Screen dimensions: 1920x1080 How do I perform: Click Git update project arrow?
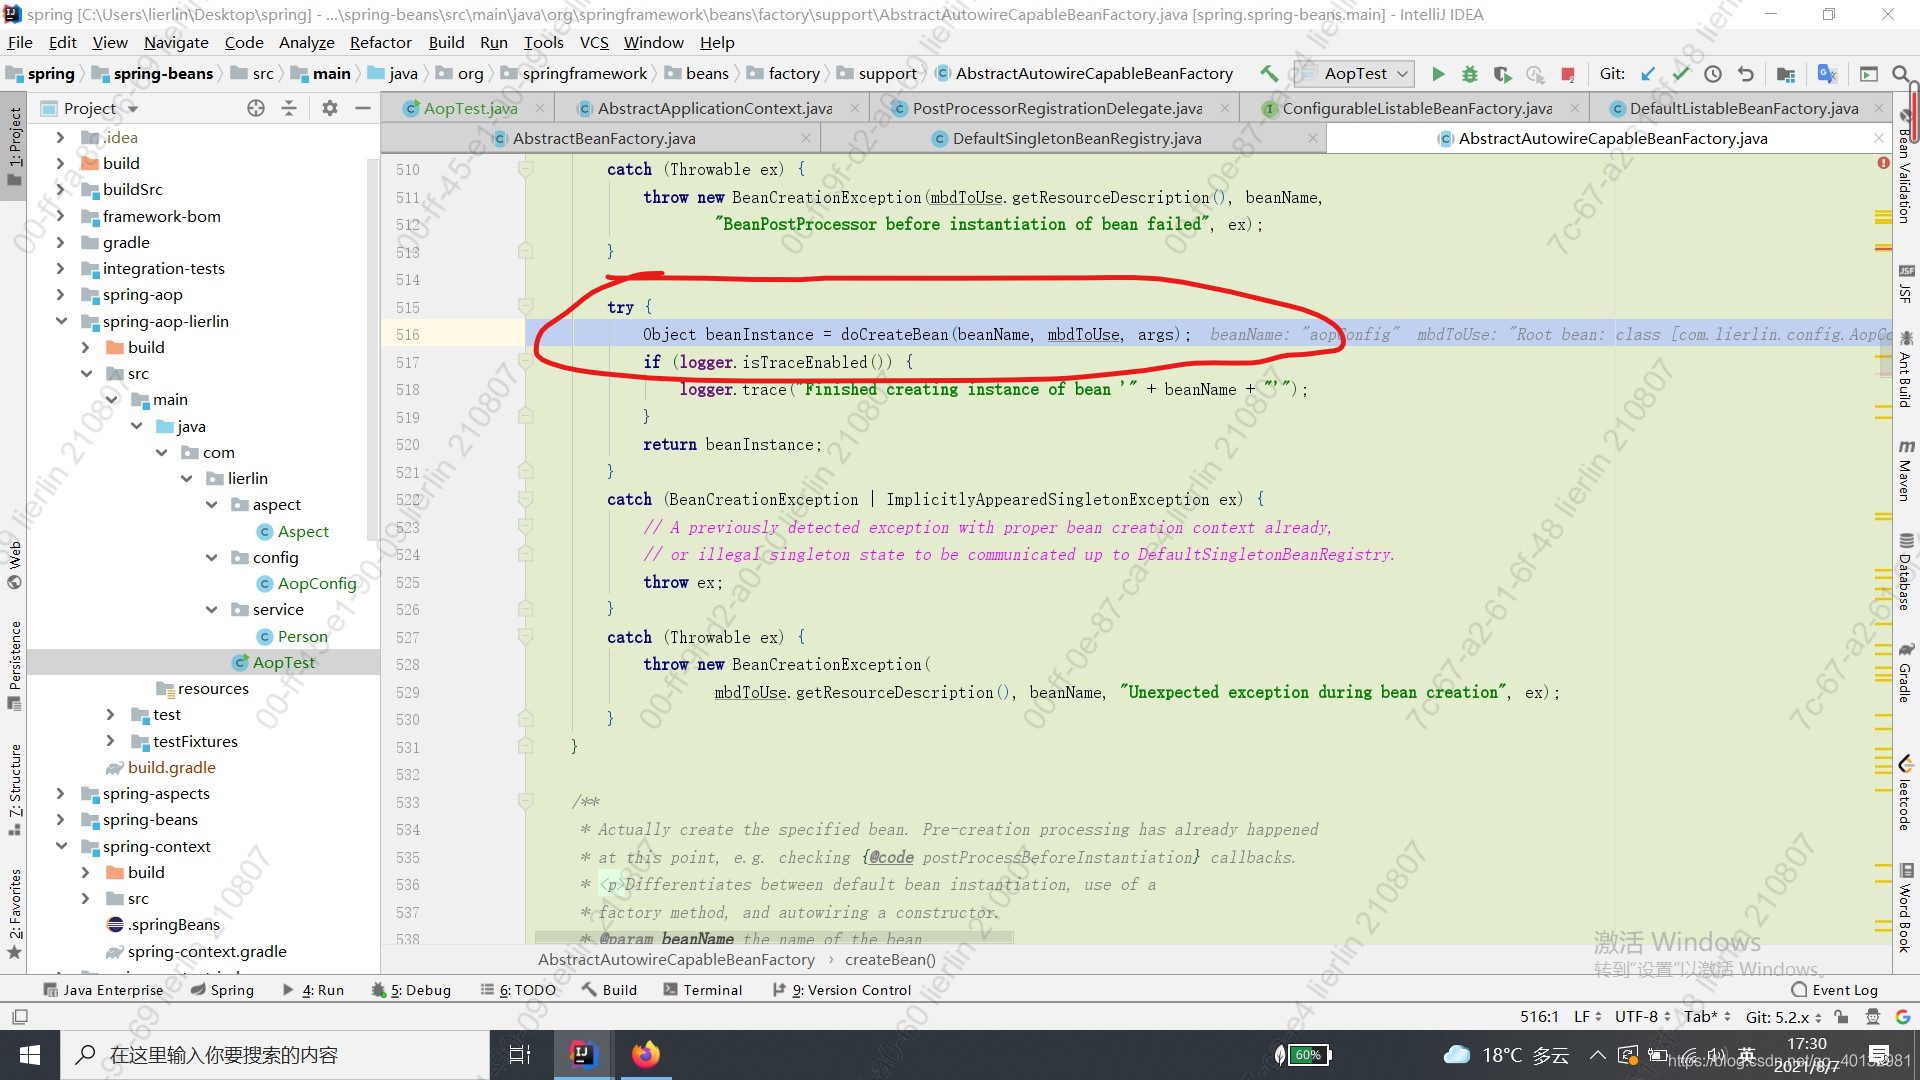[x=1648, y=74]
